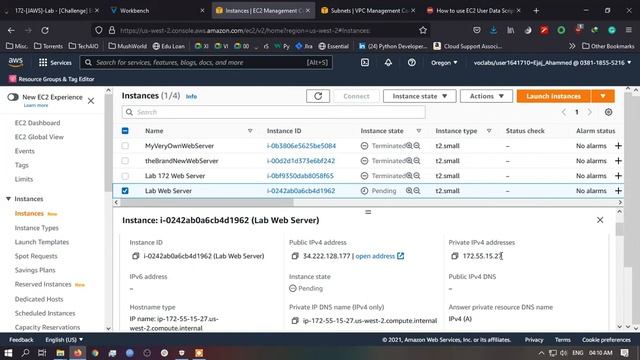Copy the Instance ID in details panel
The width and height of the screenshot is (640, 360).
(136, 256)
